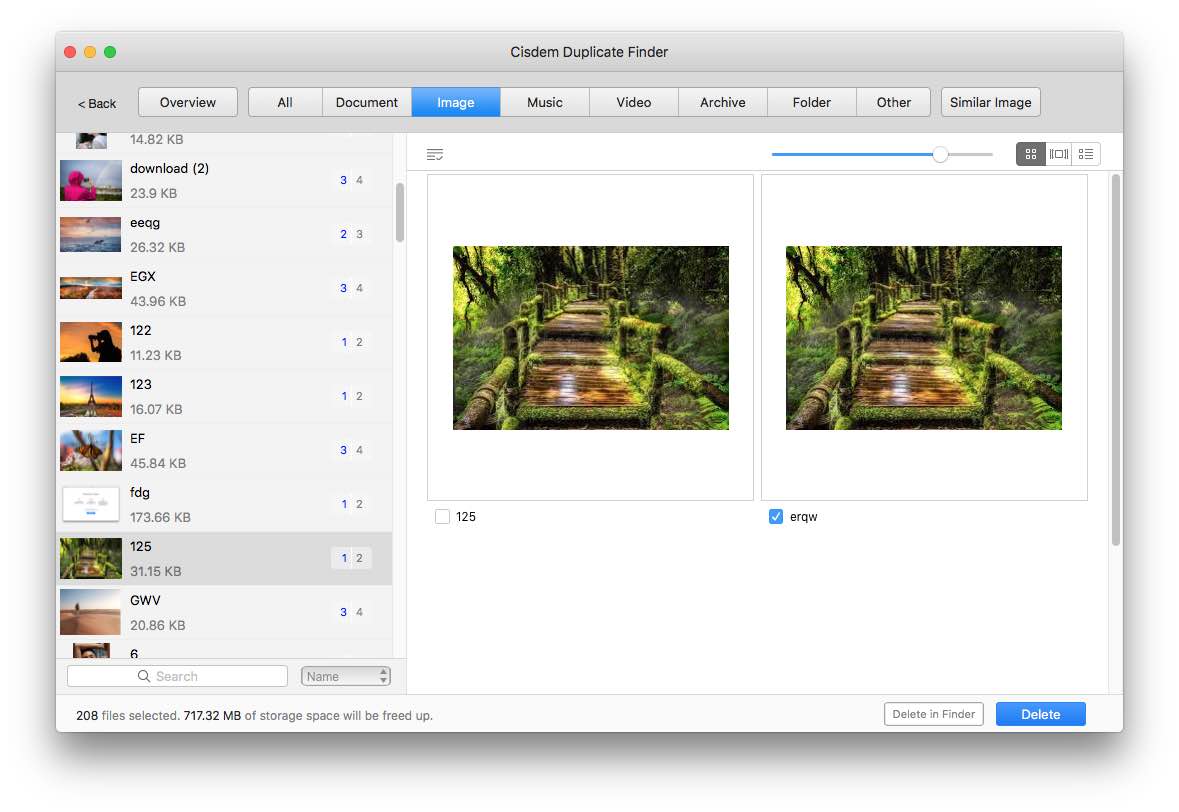Screen dimensions: 1179x812
Task: Click the erqw preview image
Action: click(x=923, y=338)
